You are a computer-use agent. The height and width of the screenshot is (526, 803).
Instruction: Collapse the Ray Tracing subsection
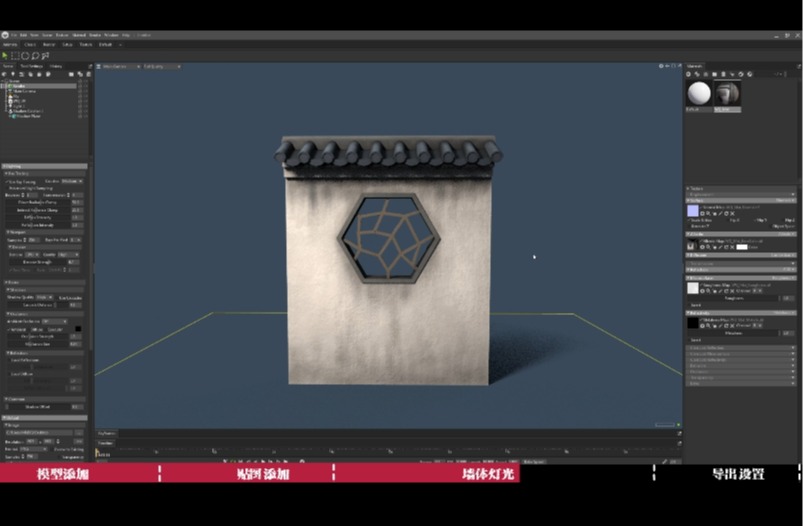45,174
